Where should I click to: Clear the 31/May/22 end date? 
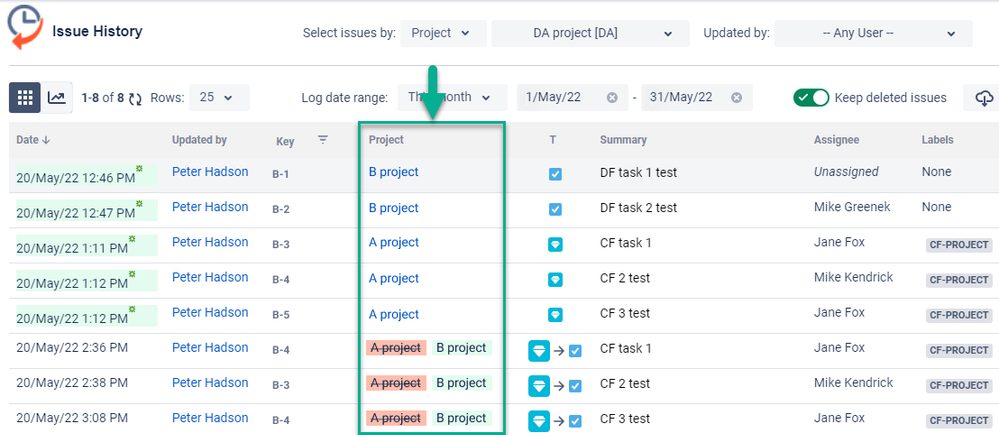tap(736, 97)
